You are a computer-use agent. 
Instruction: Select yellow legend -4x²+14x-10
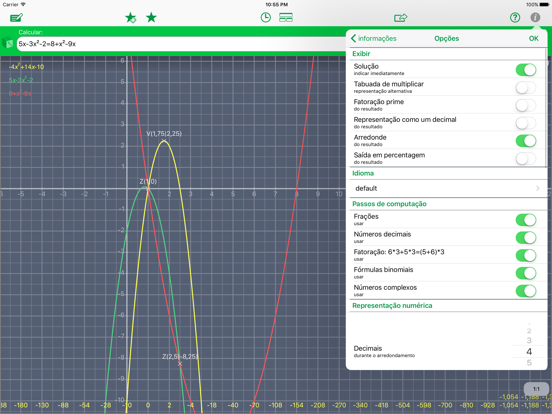26,67
